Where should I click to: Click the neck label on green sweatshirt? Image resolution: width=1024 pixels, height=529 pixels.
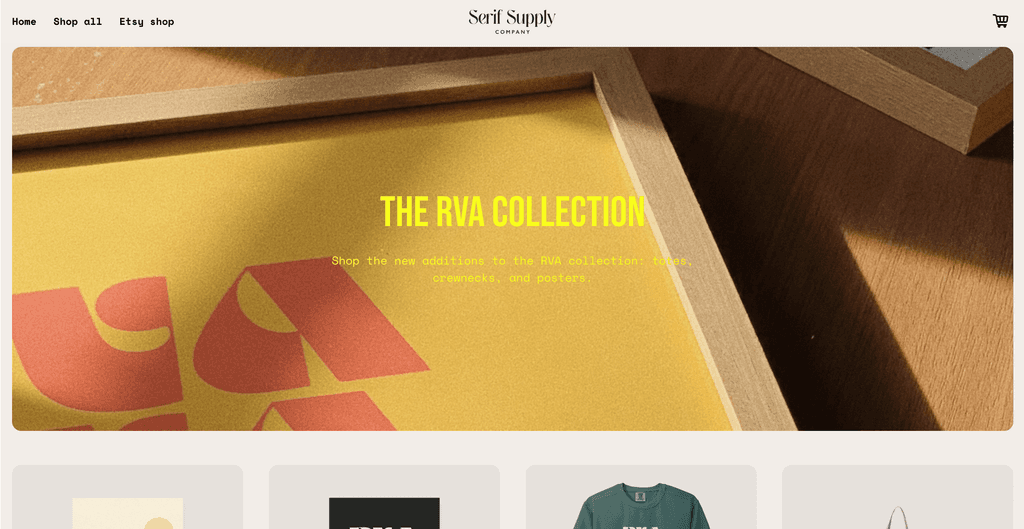(641, 496)
